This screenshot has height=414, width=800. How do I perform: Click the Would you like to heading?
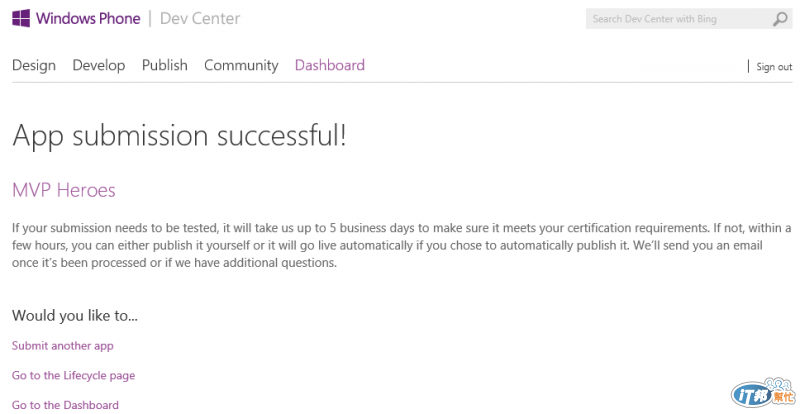pyautogui.click(x=75, y=316)
